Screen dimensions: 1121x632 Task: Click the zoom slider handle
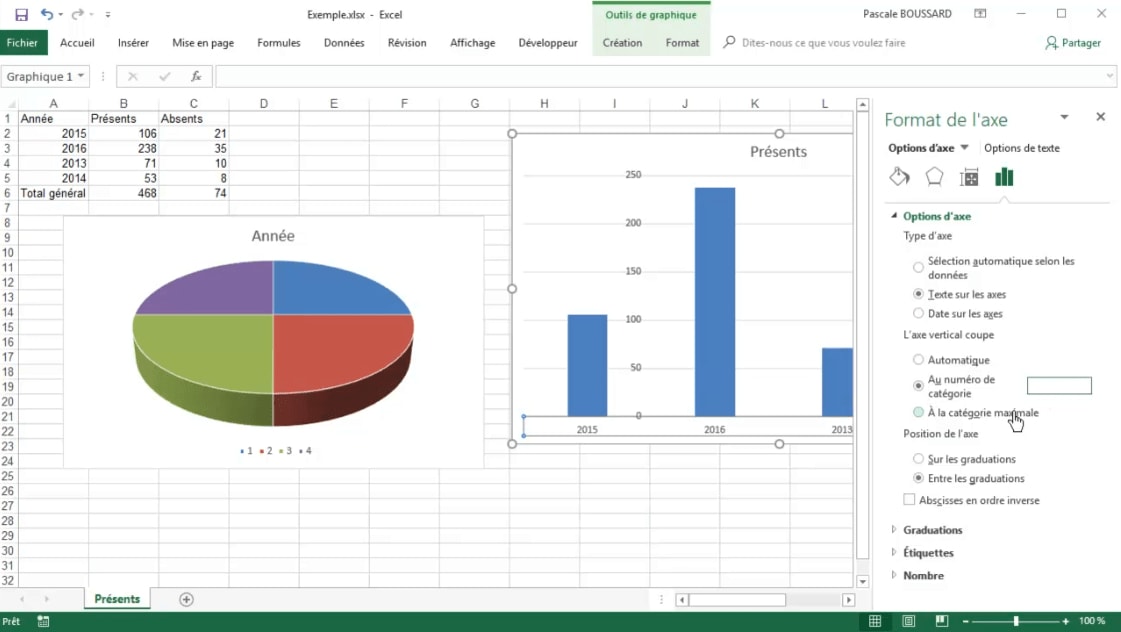(1015, 621)
